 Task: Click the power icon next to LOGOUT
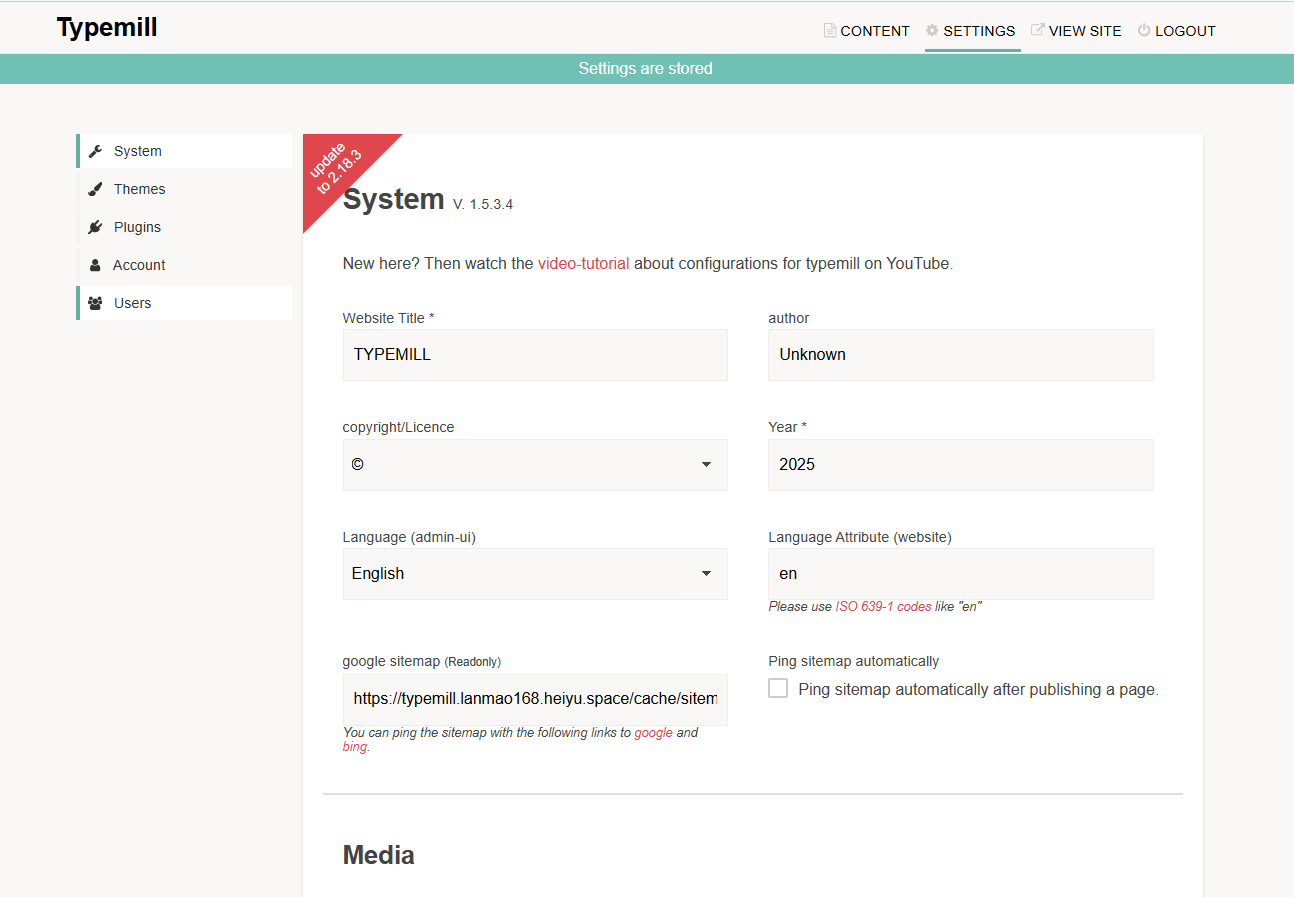[1144, 30]
